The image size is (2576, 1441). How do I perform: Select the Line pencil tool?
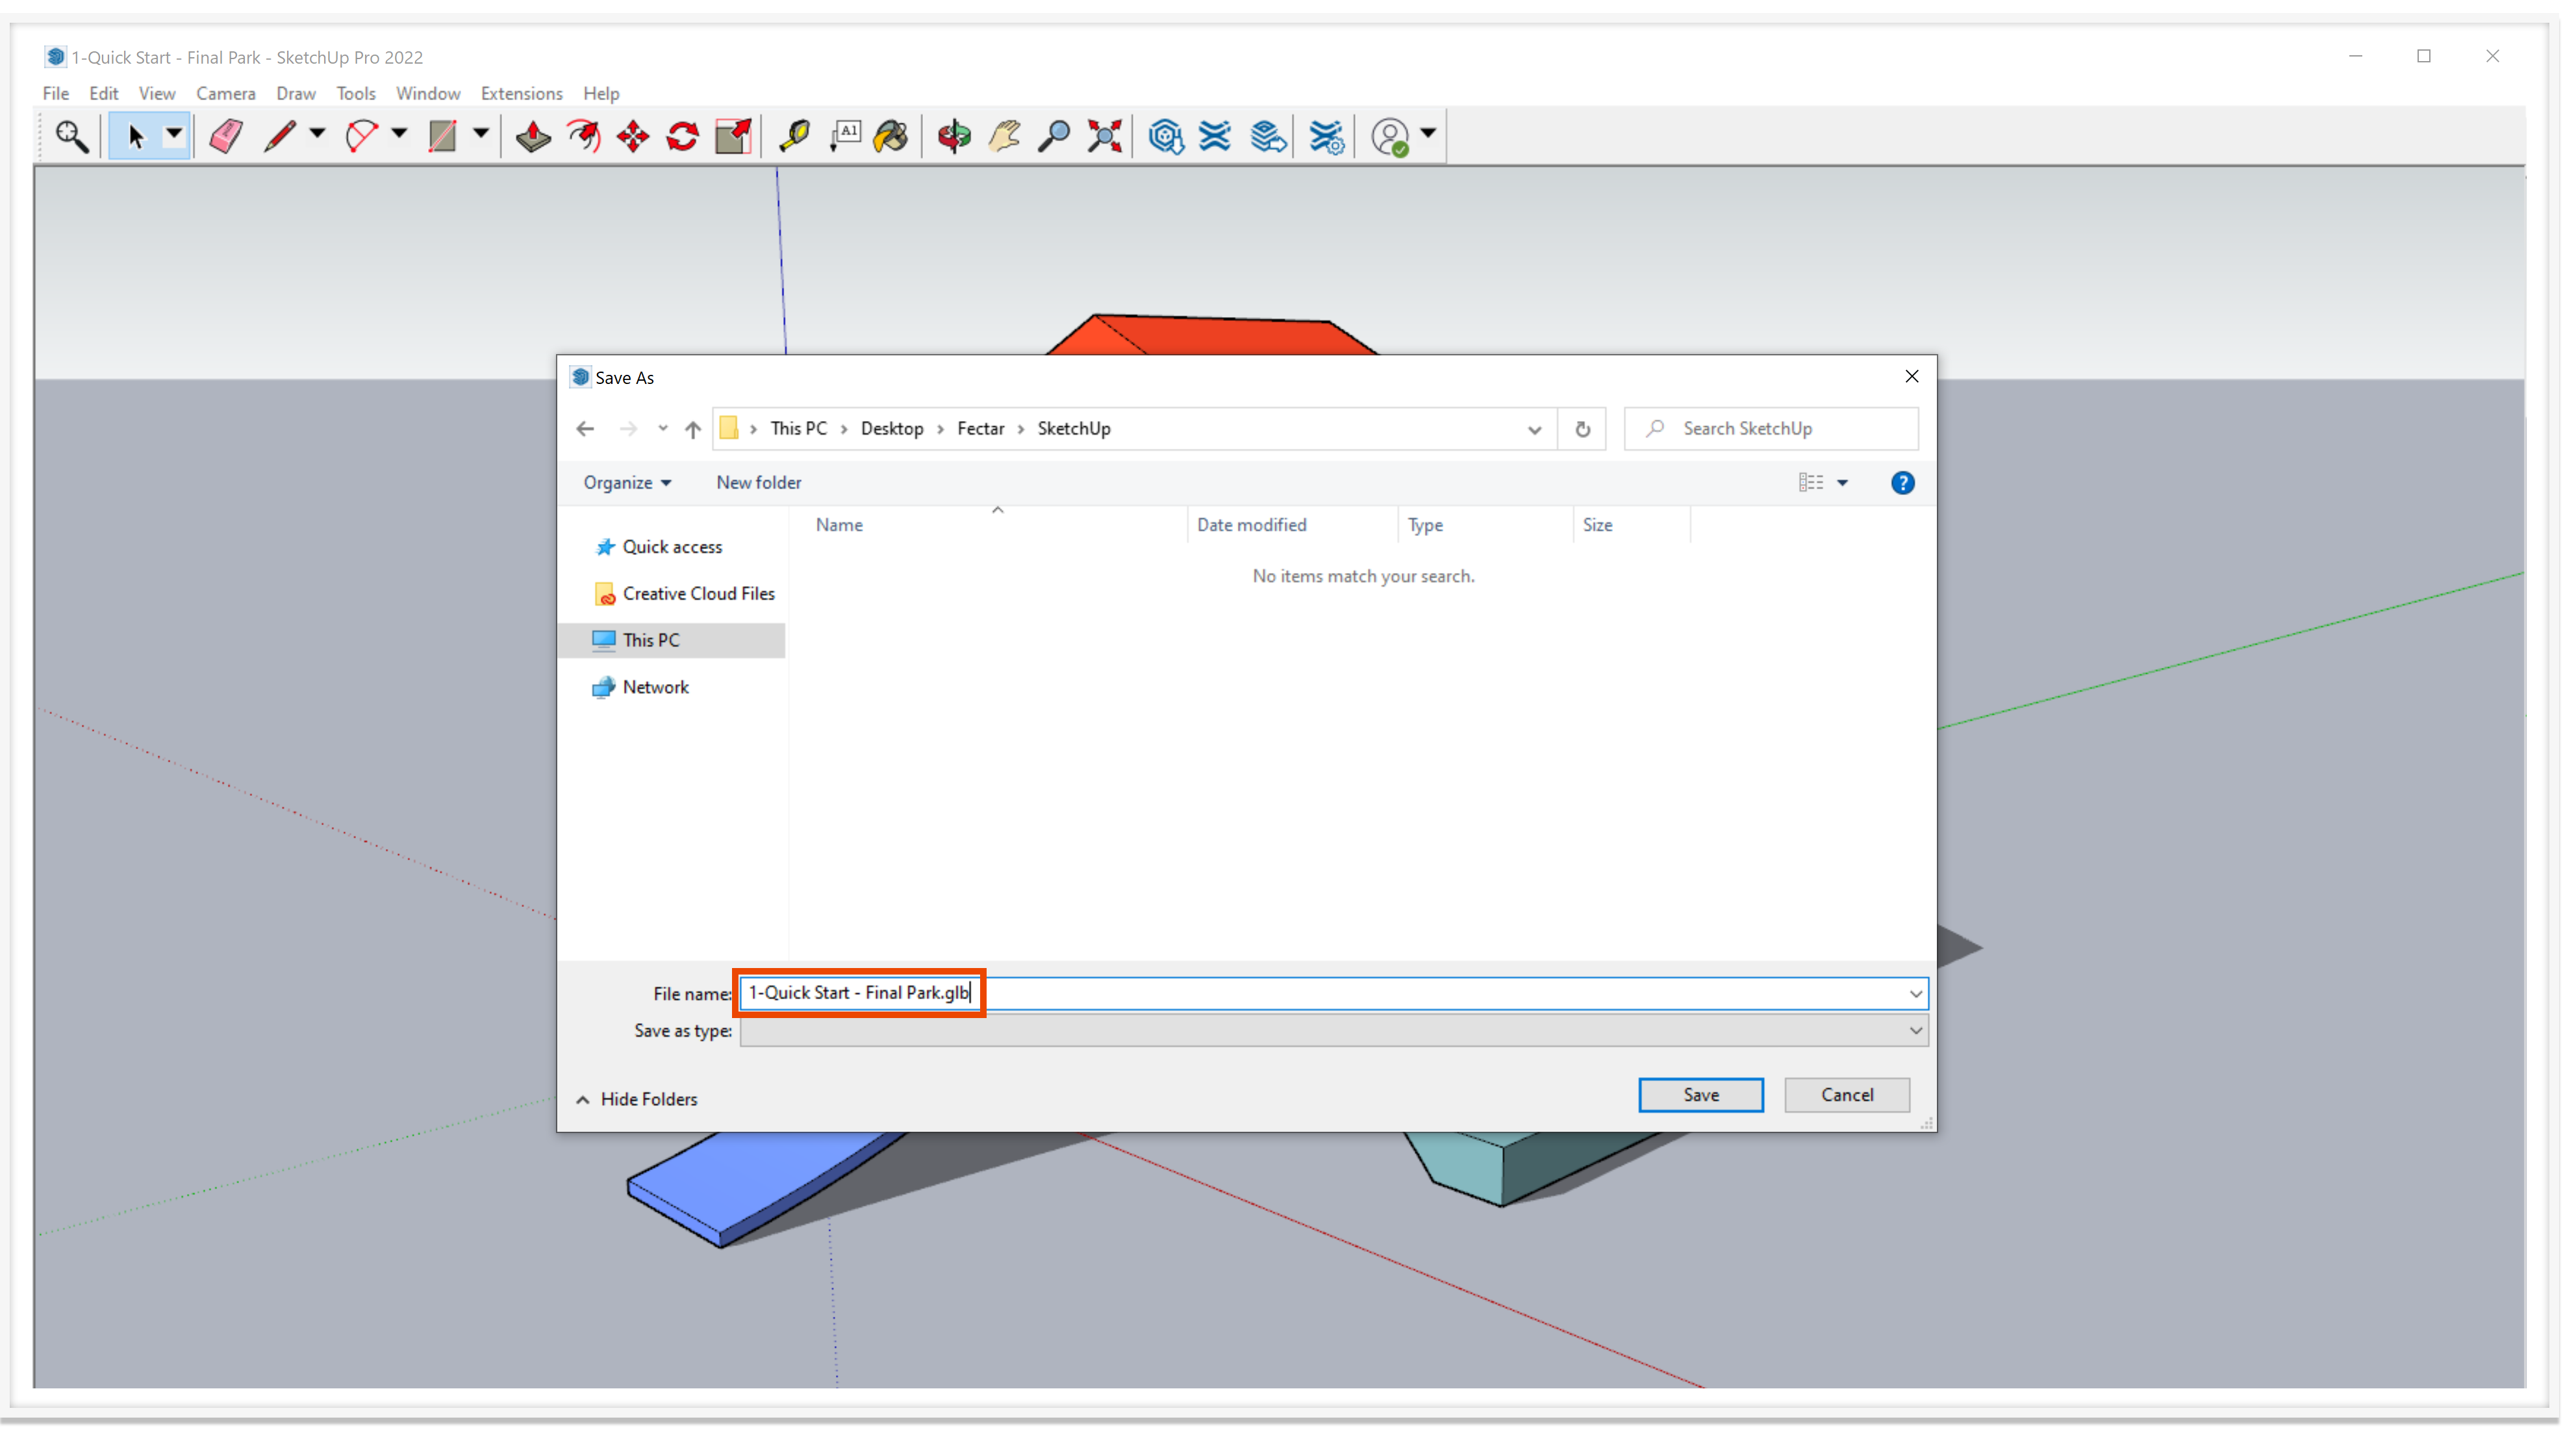pos(280,136)
